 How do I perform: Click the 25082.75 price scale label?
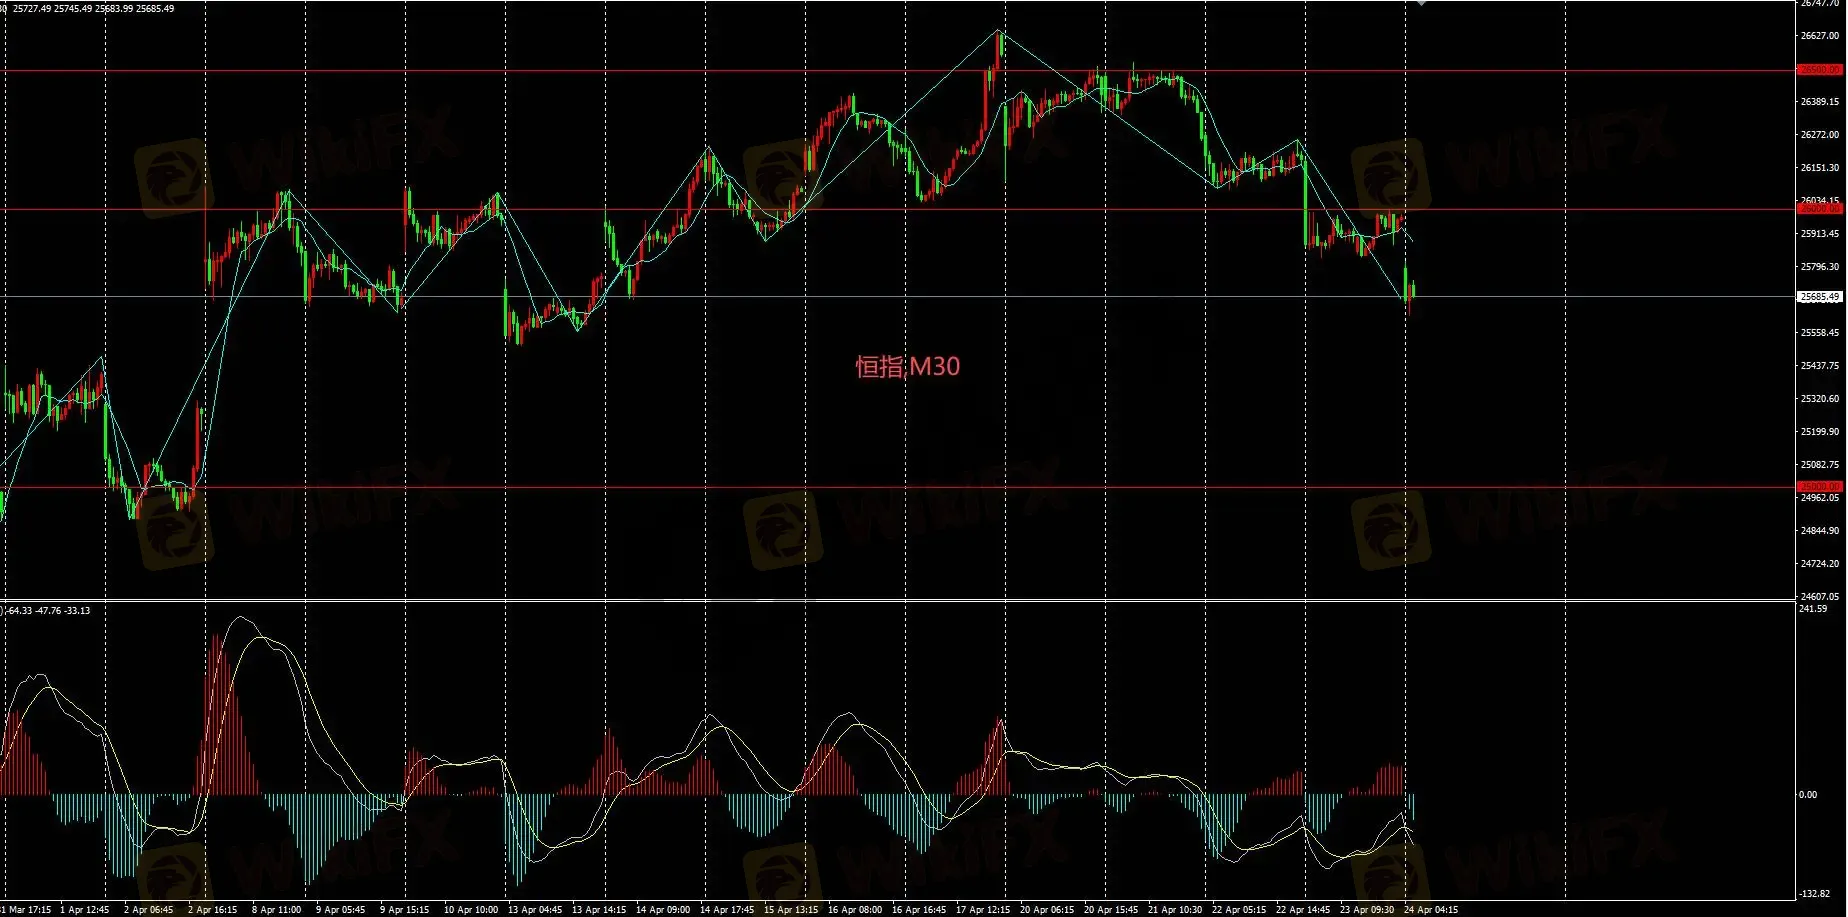1820,465
